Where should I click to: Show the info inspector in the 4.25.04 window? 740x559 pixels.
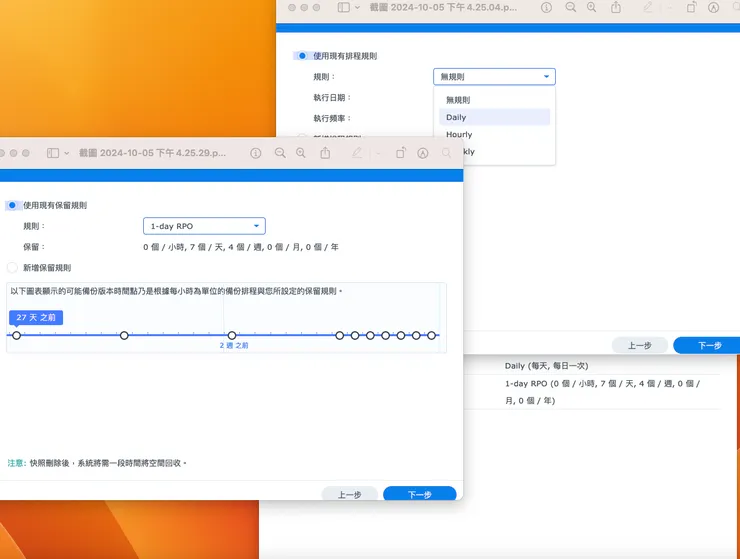coord(547,7)
